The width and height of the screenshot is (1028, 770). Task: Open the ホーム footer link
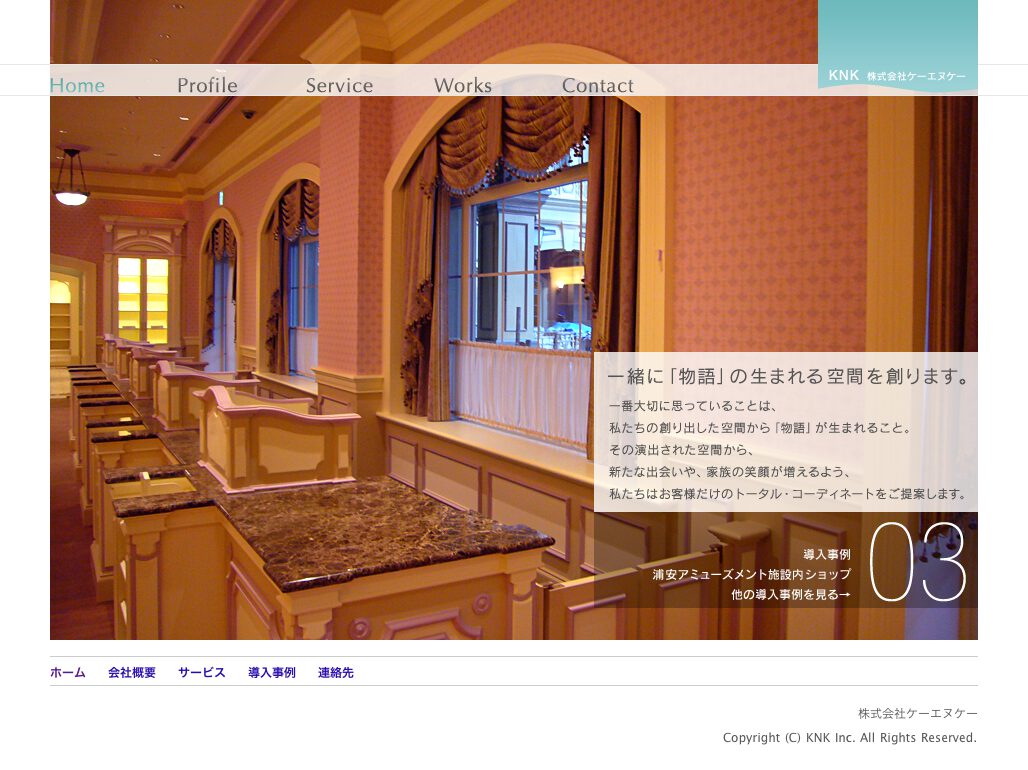[68, 673]
